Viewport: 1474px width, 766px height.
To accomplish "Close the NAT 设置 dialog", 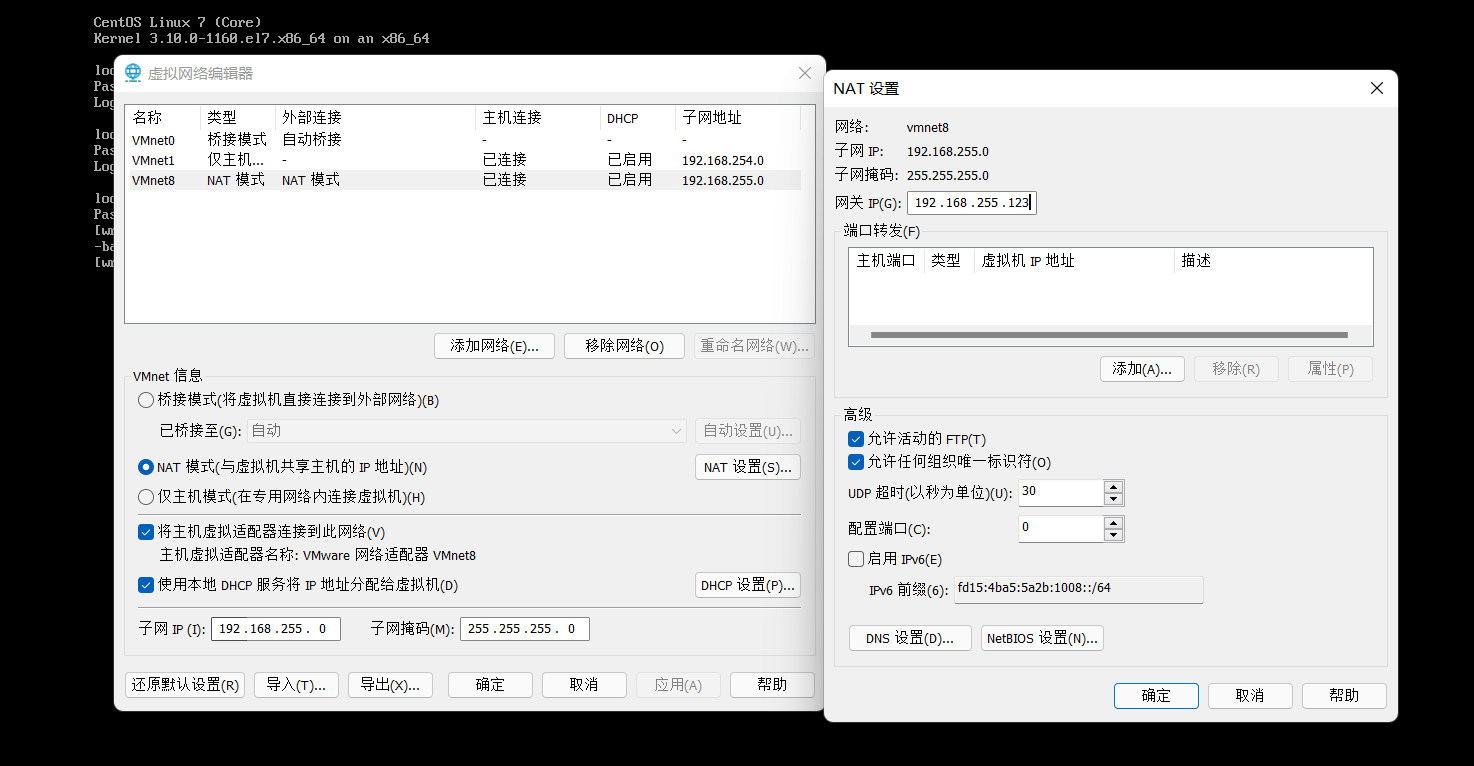I will (1376, 88).
